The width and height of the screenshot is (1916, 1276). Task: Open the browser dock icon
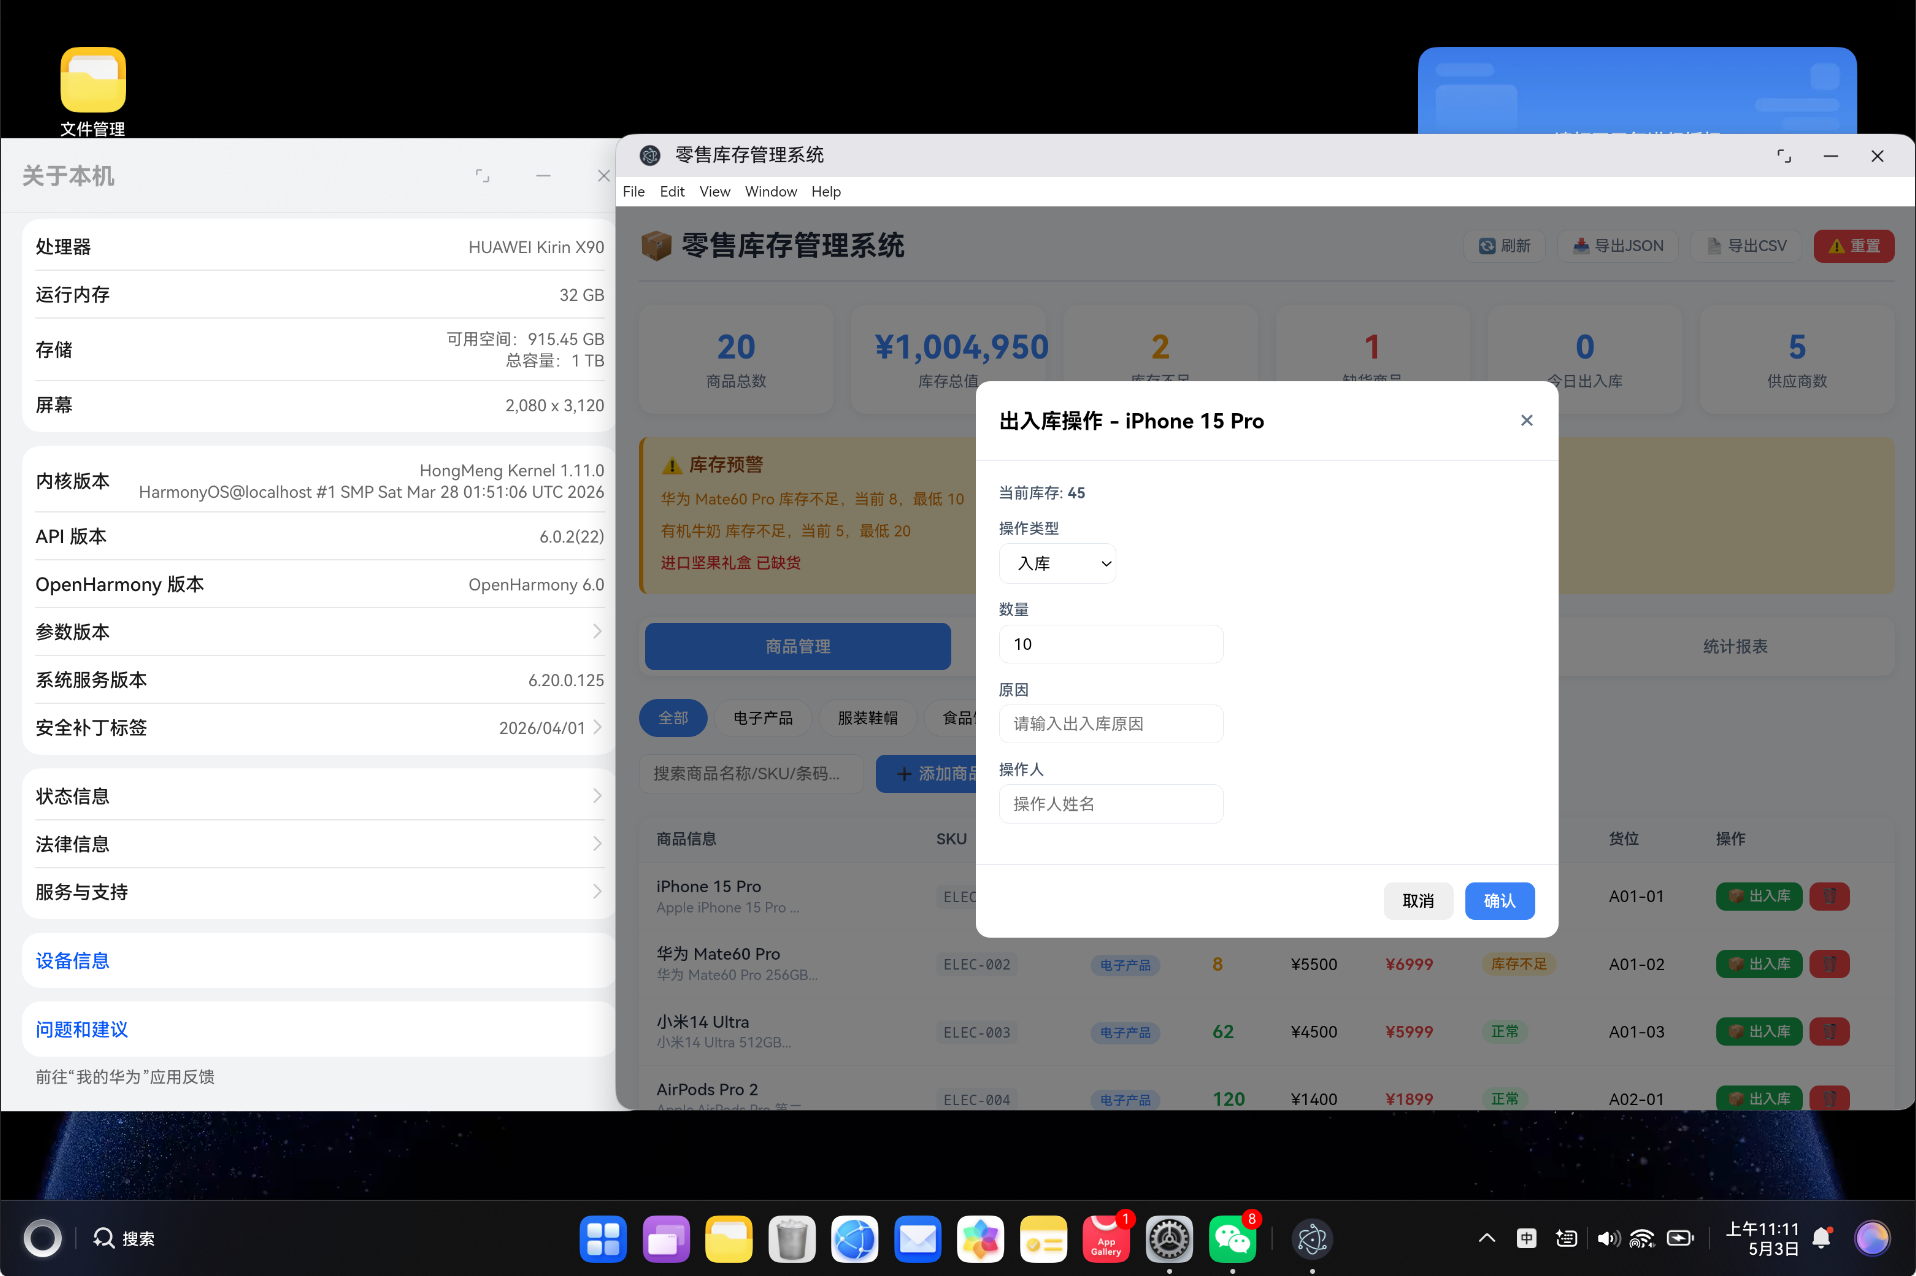855,1239
